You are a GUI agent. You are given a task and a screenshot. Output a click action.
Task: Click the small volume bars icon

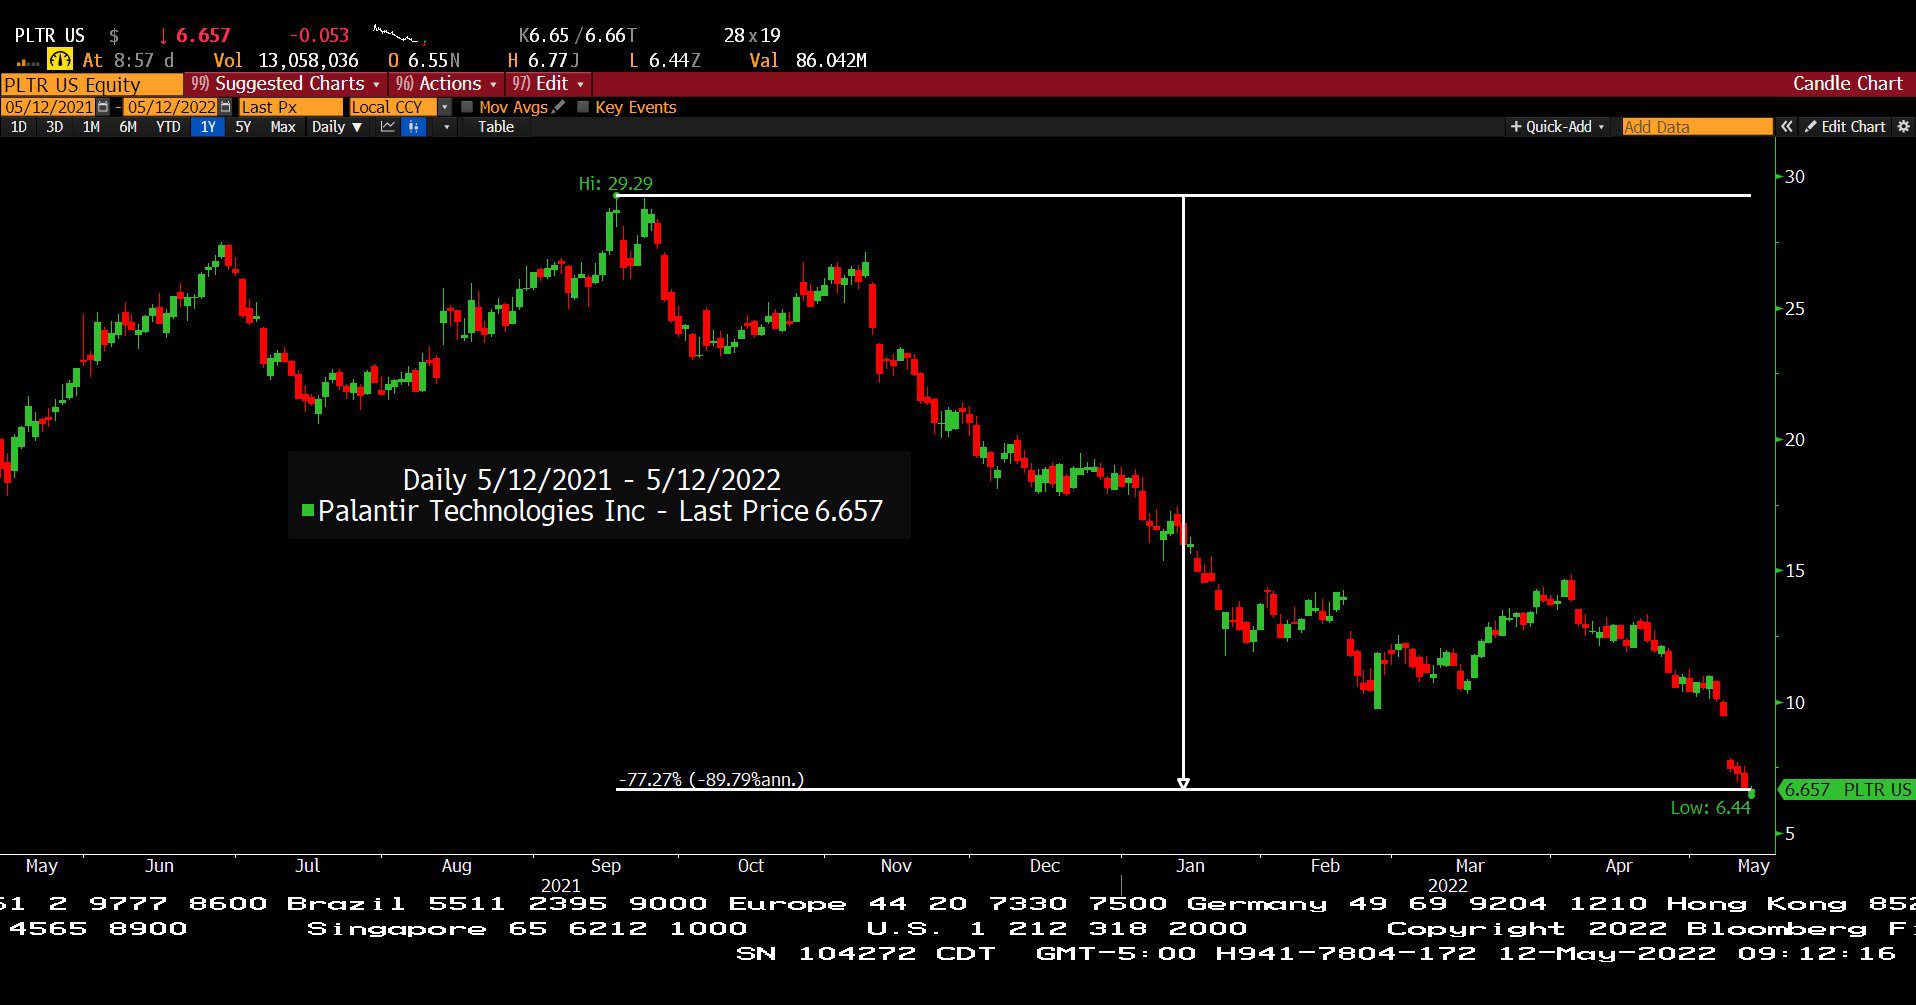click(27, 62)
